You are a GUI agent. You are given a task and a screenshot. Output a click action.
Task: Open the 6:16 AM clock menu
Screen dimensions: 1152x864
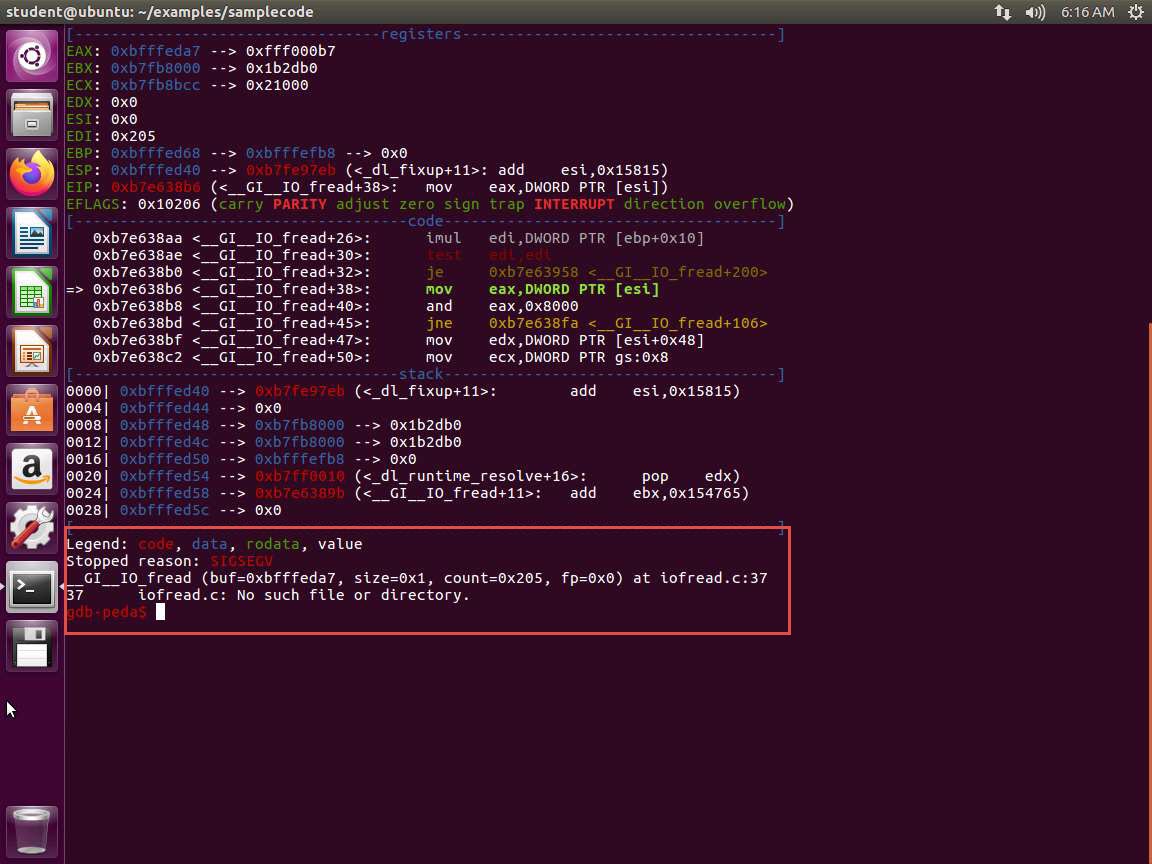pyautogui.click(x=1087, y=12)
